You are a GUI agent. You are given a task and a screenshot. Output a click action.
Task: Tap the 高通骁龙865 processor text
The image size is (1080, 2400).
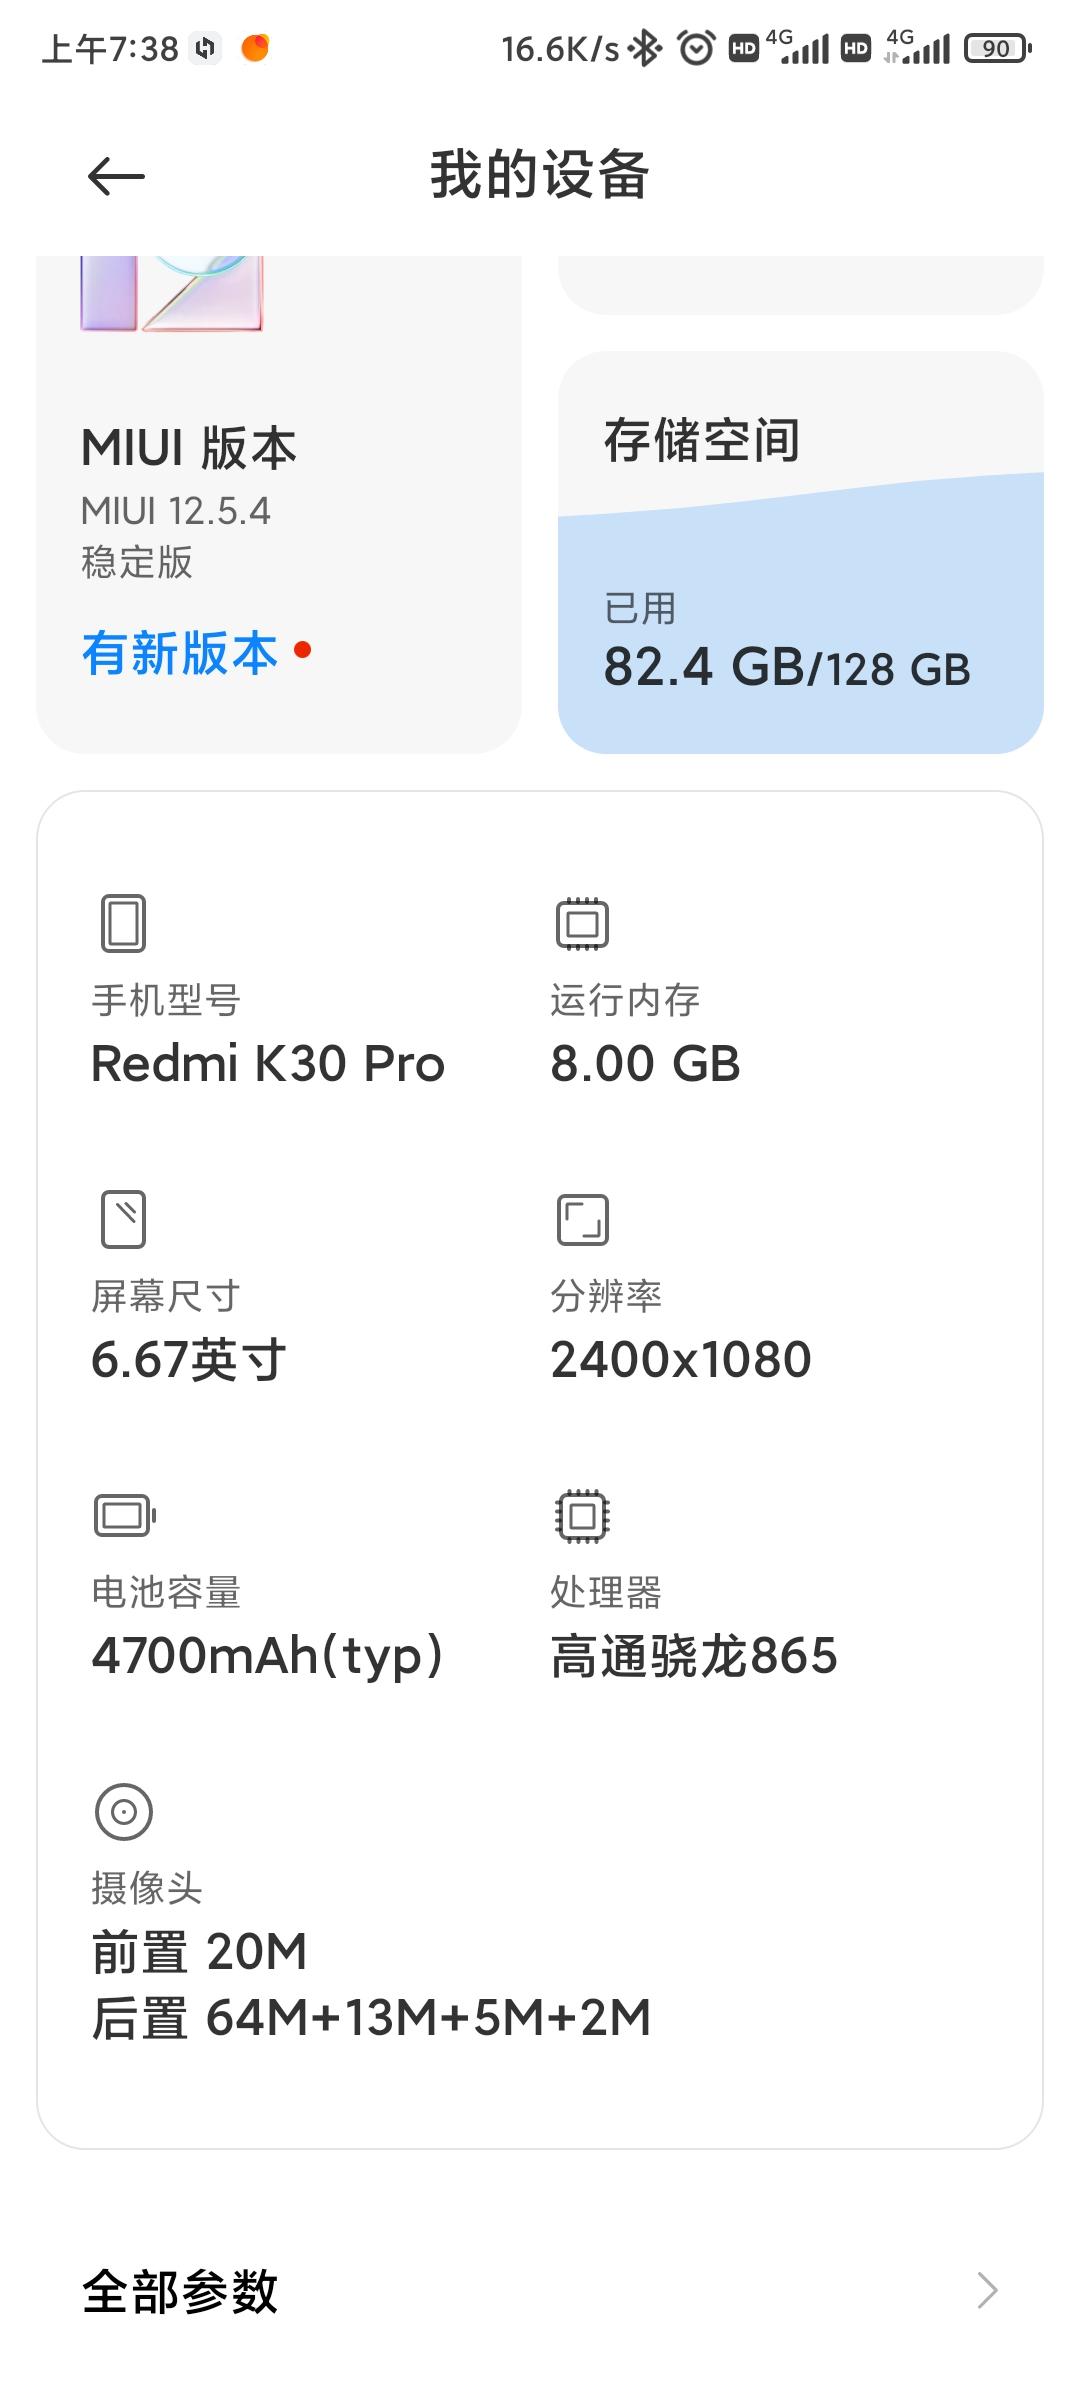(694, 1655)
